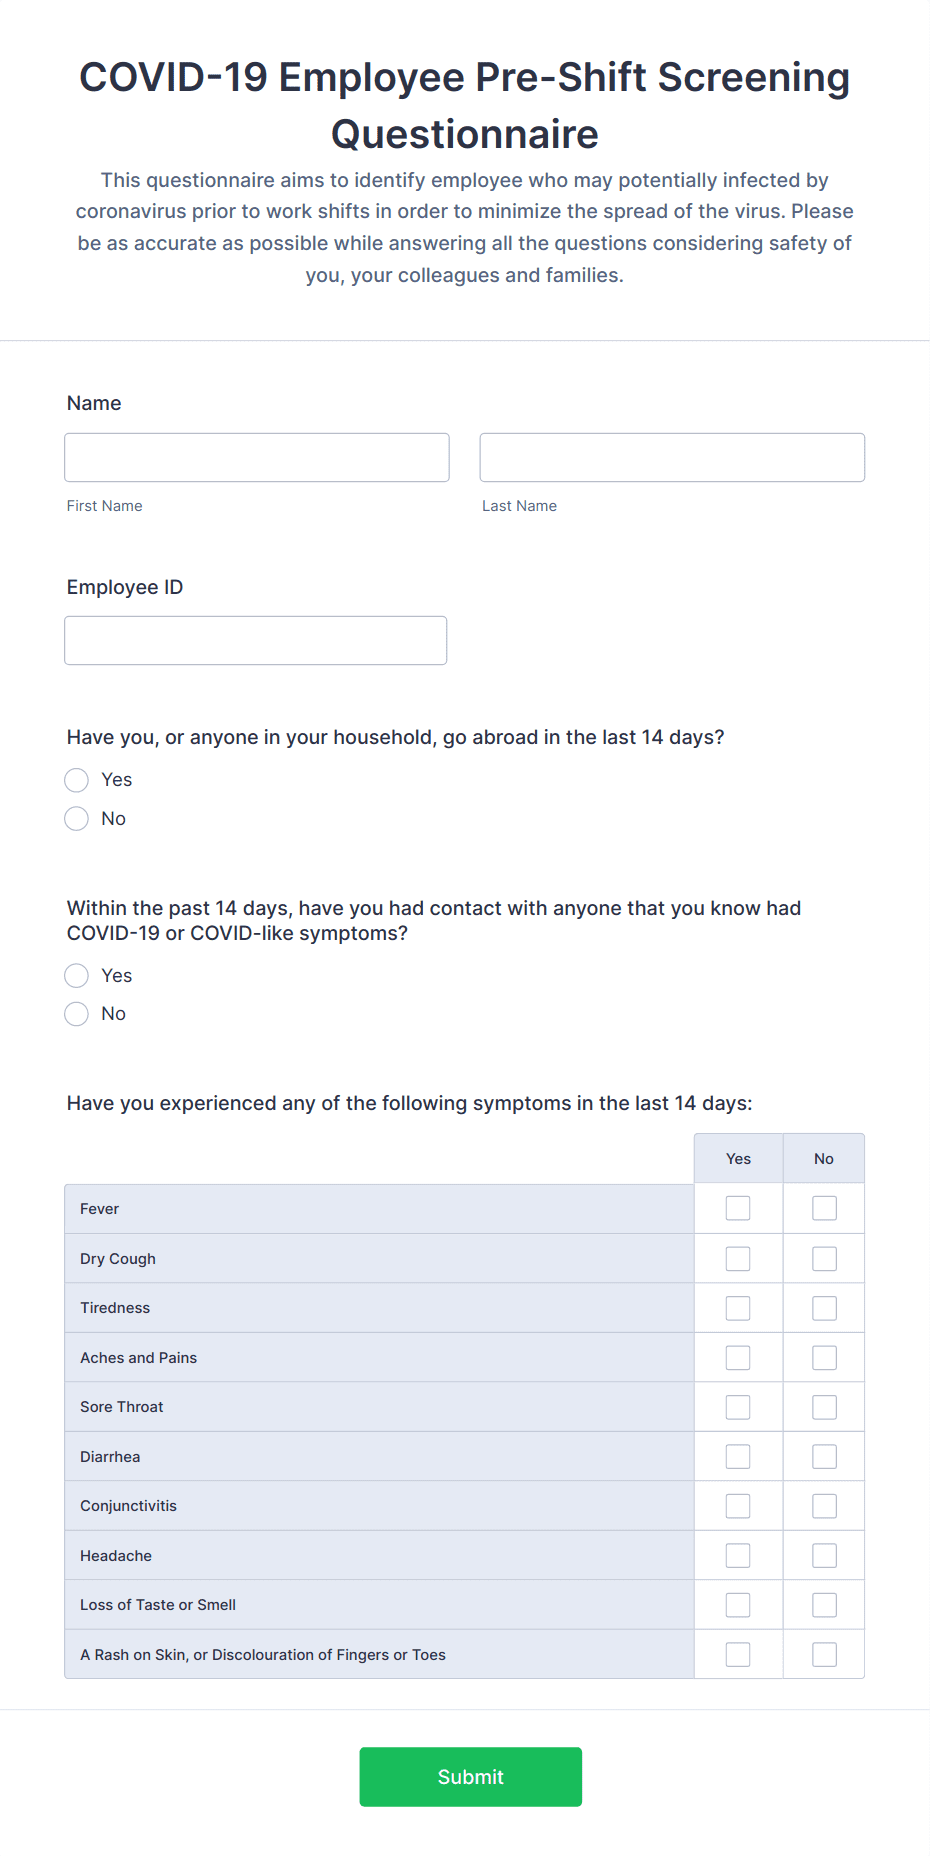Screen dimensions: 930x1856
Task: Check No for Fever symptom
Action: click(823, 1208)
